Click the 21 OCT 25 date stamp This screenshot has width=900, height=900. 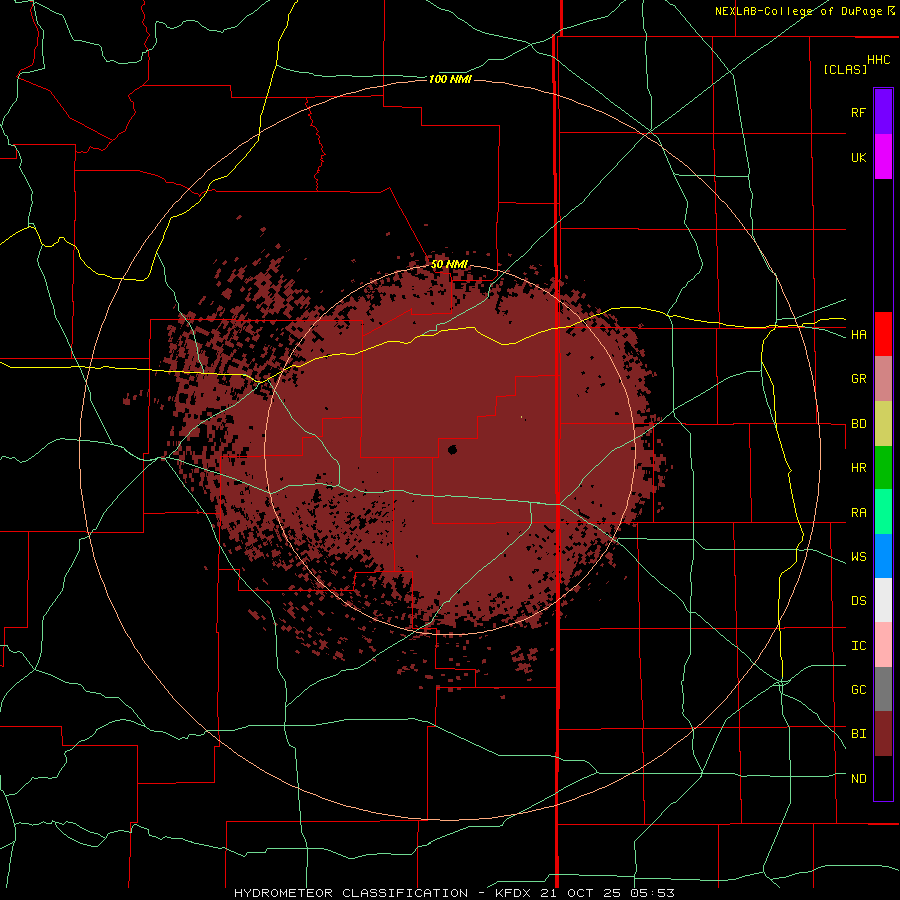point(580,893)
